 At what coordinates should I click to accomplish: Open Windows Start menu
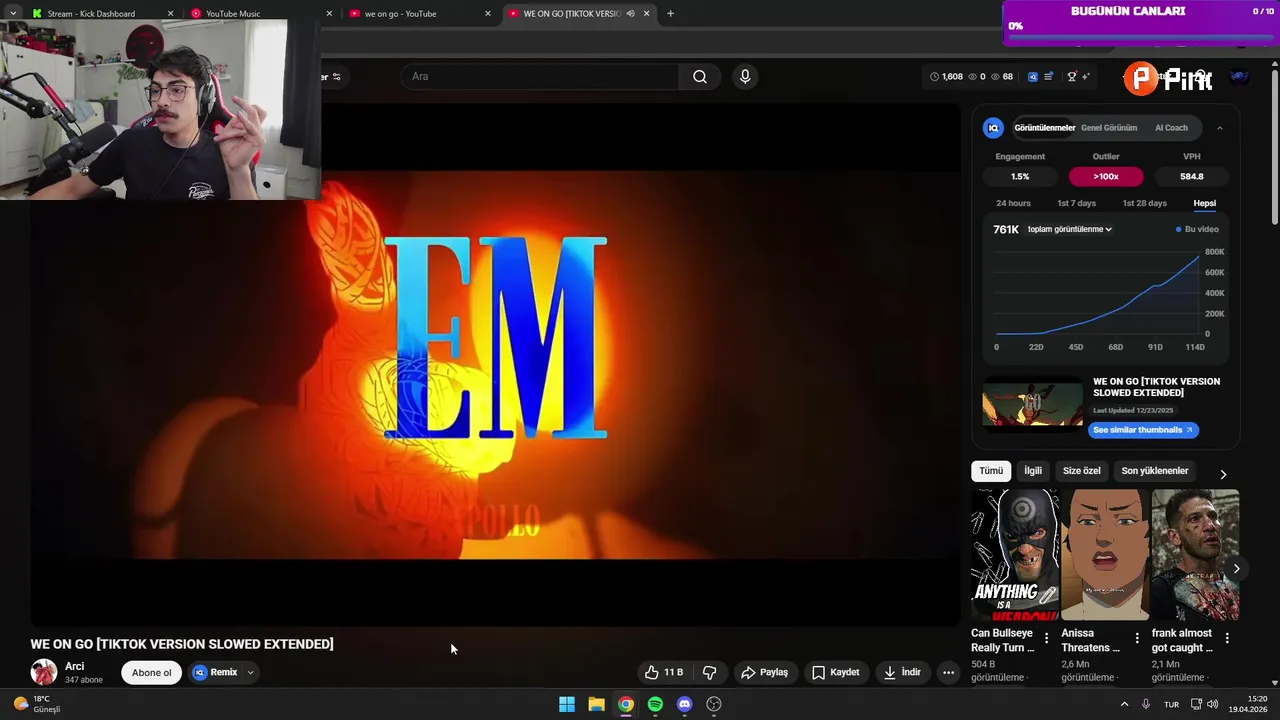[x=567, y=704]
